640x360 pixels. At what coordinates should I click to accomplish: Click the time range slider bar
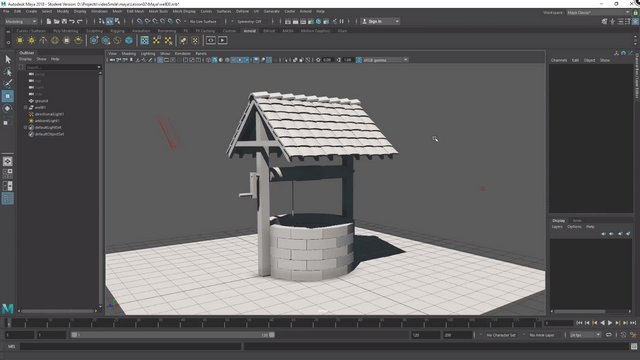click(x=172, y=335)
